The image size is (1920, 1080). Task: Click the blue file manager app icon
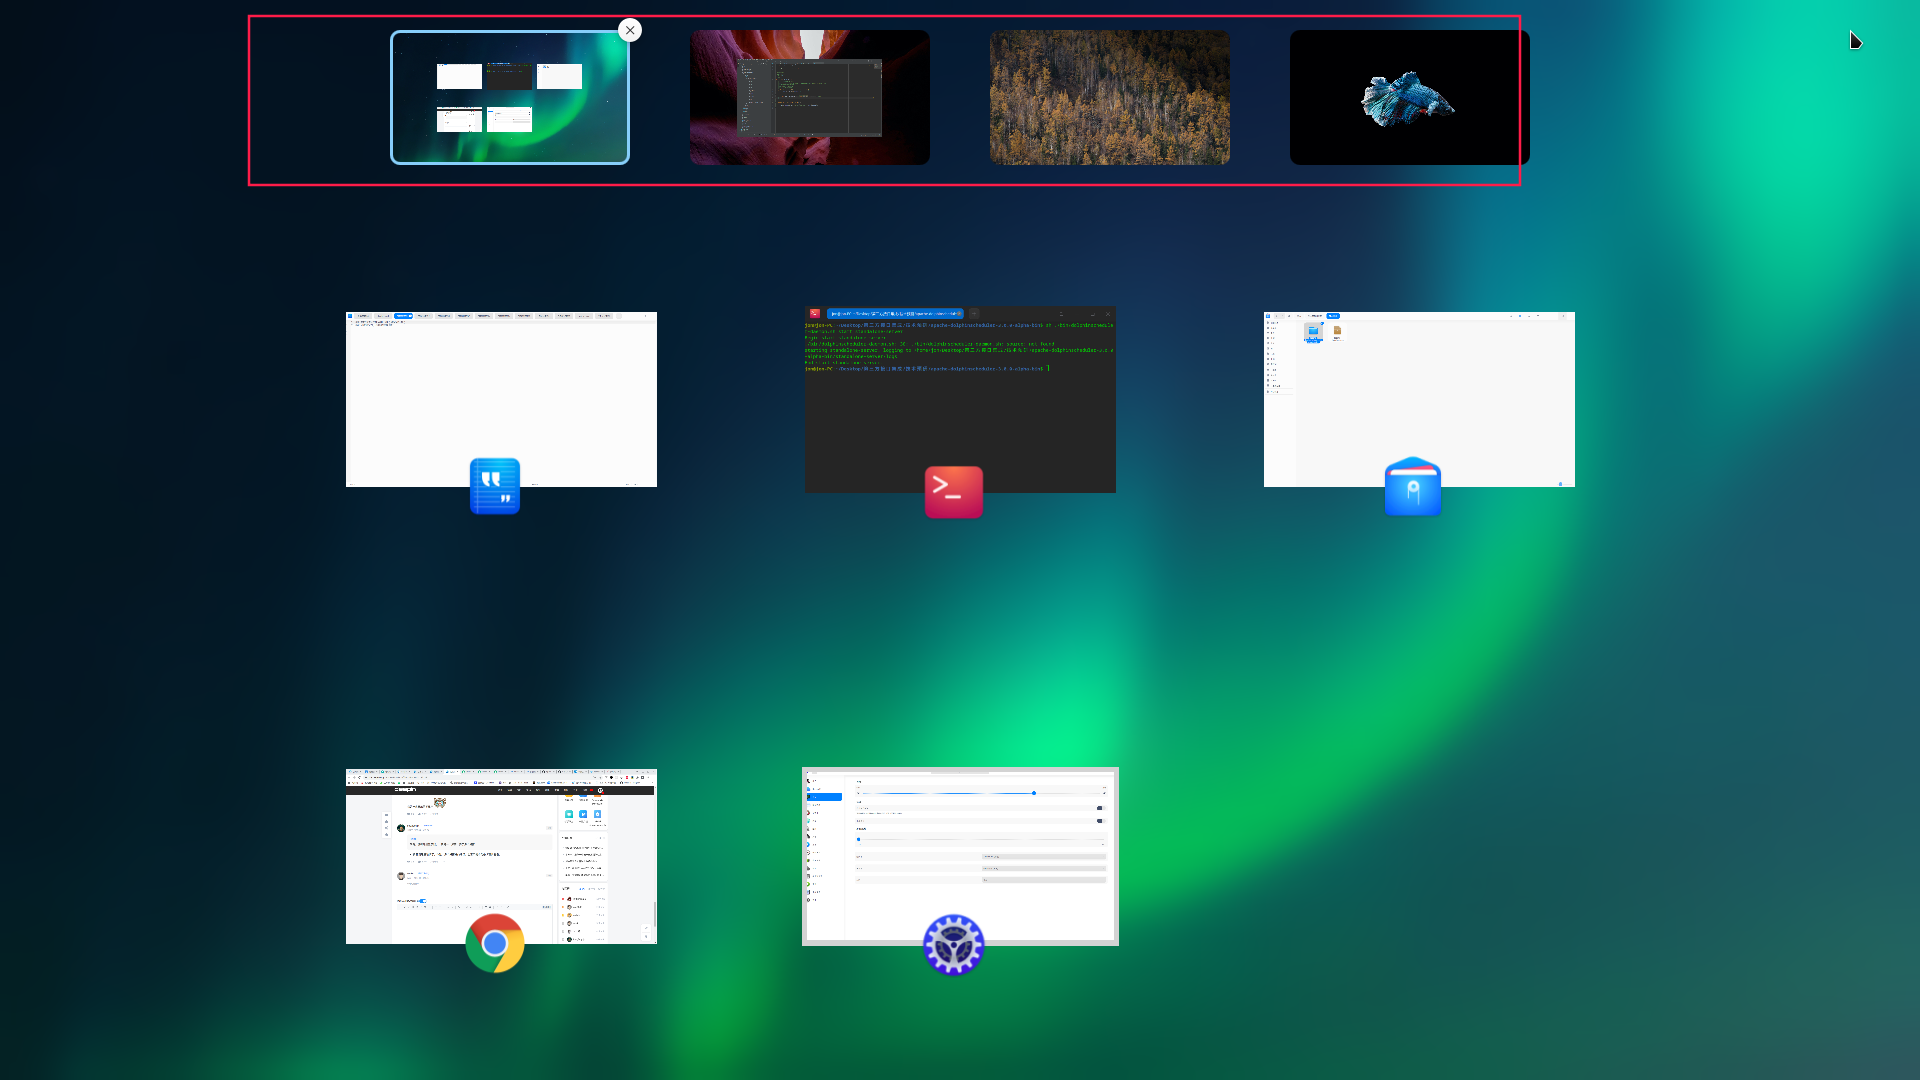pos(1412,487)
